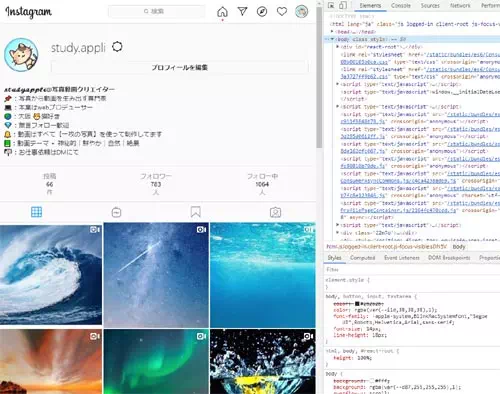Screen dimensions: 500x394
Task: Switch to the IGTV tab icon
Action: pyautogui.click(x=116, y=212)
